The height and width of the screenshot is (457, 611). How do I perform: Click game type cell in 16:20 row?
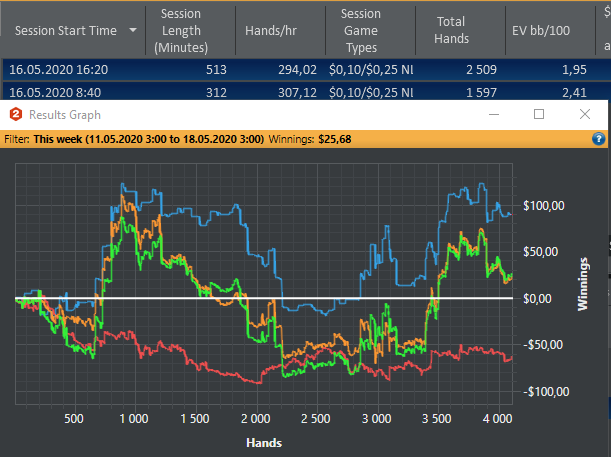click(x=371, y=70)
